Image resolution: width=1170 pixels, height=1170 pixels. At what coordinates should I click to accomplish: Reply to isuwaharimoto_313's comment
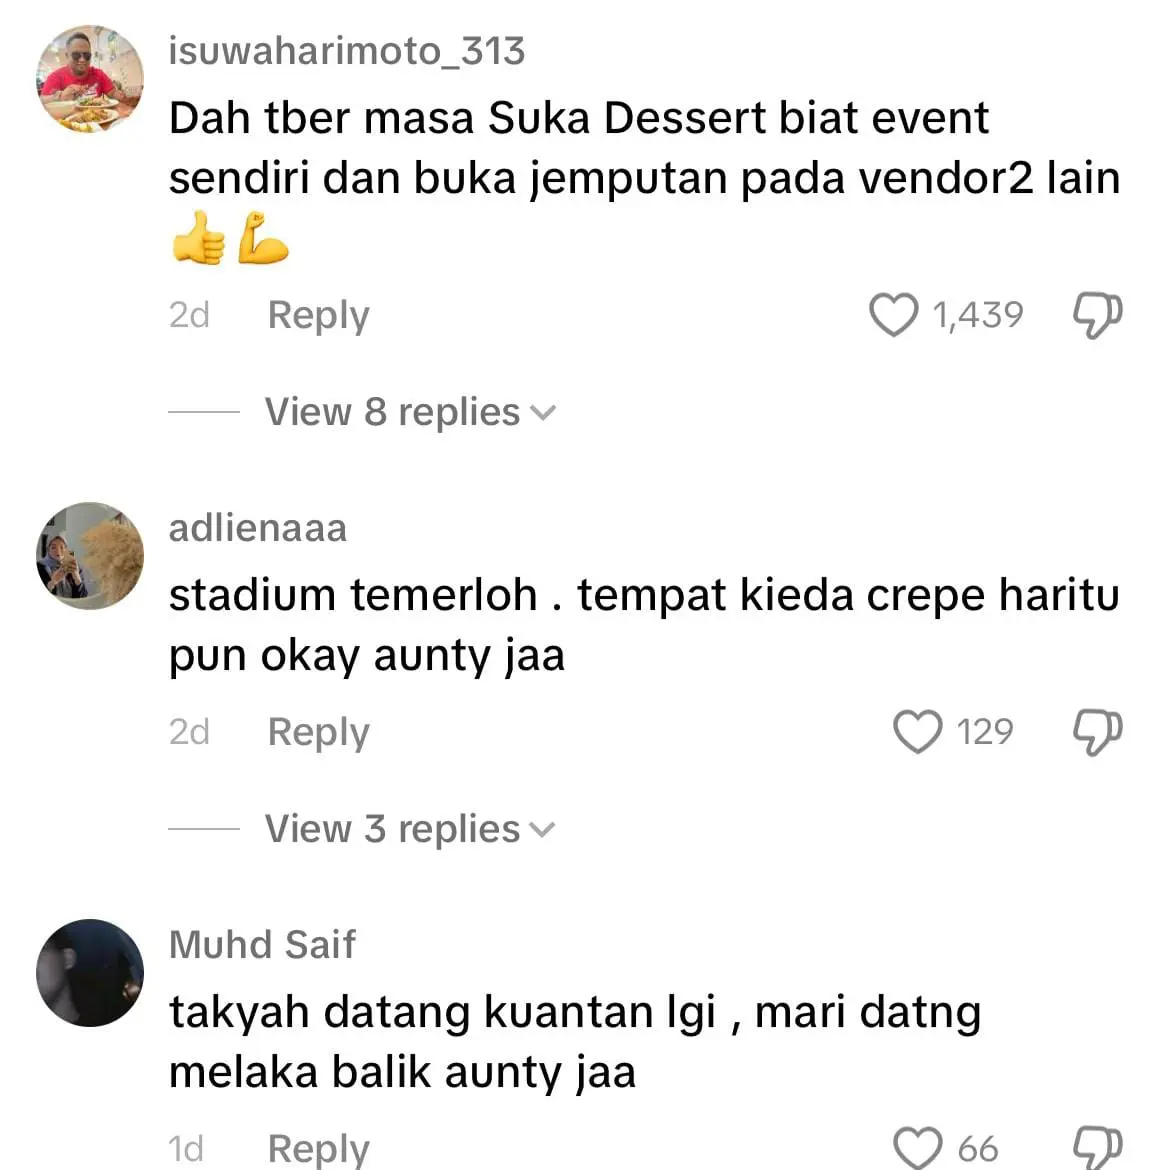tap(319, 316)
